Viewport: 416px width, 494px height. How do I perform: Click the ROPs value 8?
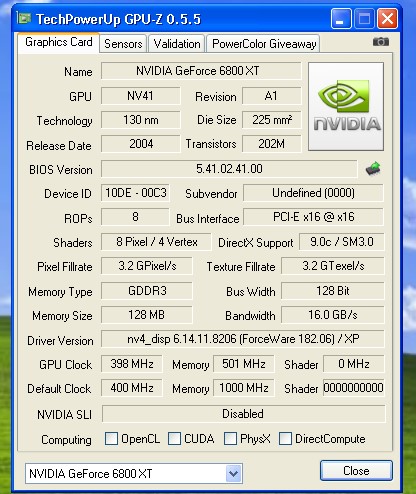135,217
